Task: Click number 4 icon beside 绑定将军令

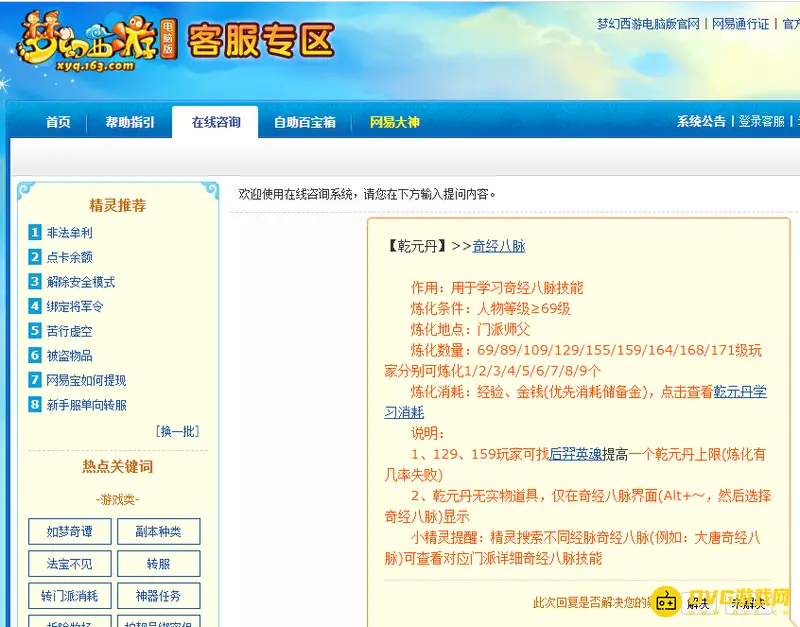Action: pos(35,306)
